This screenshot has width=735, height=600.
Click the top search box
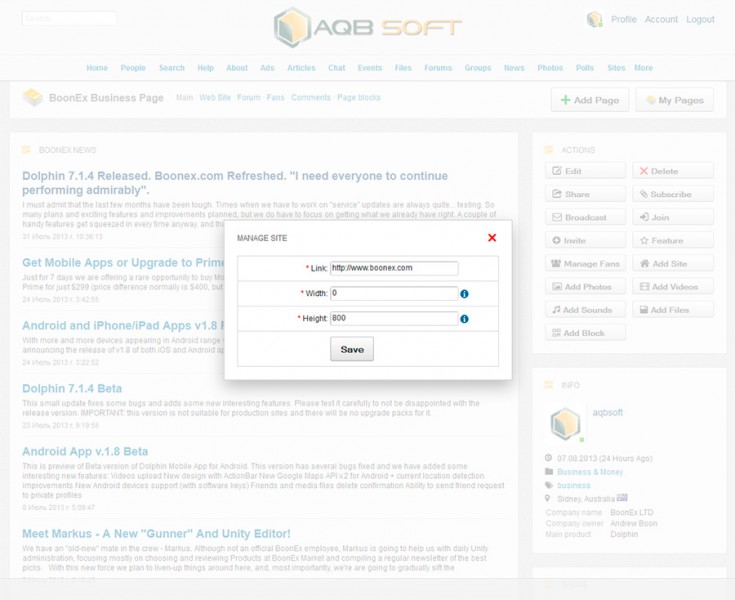69,19
